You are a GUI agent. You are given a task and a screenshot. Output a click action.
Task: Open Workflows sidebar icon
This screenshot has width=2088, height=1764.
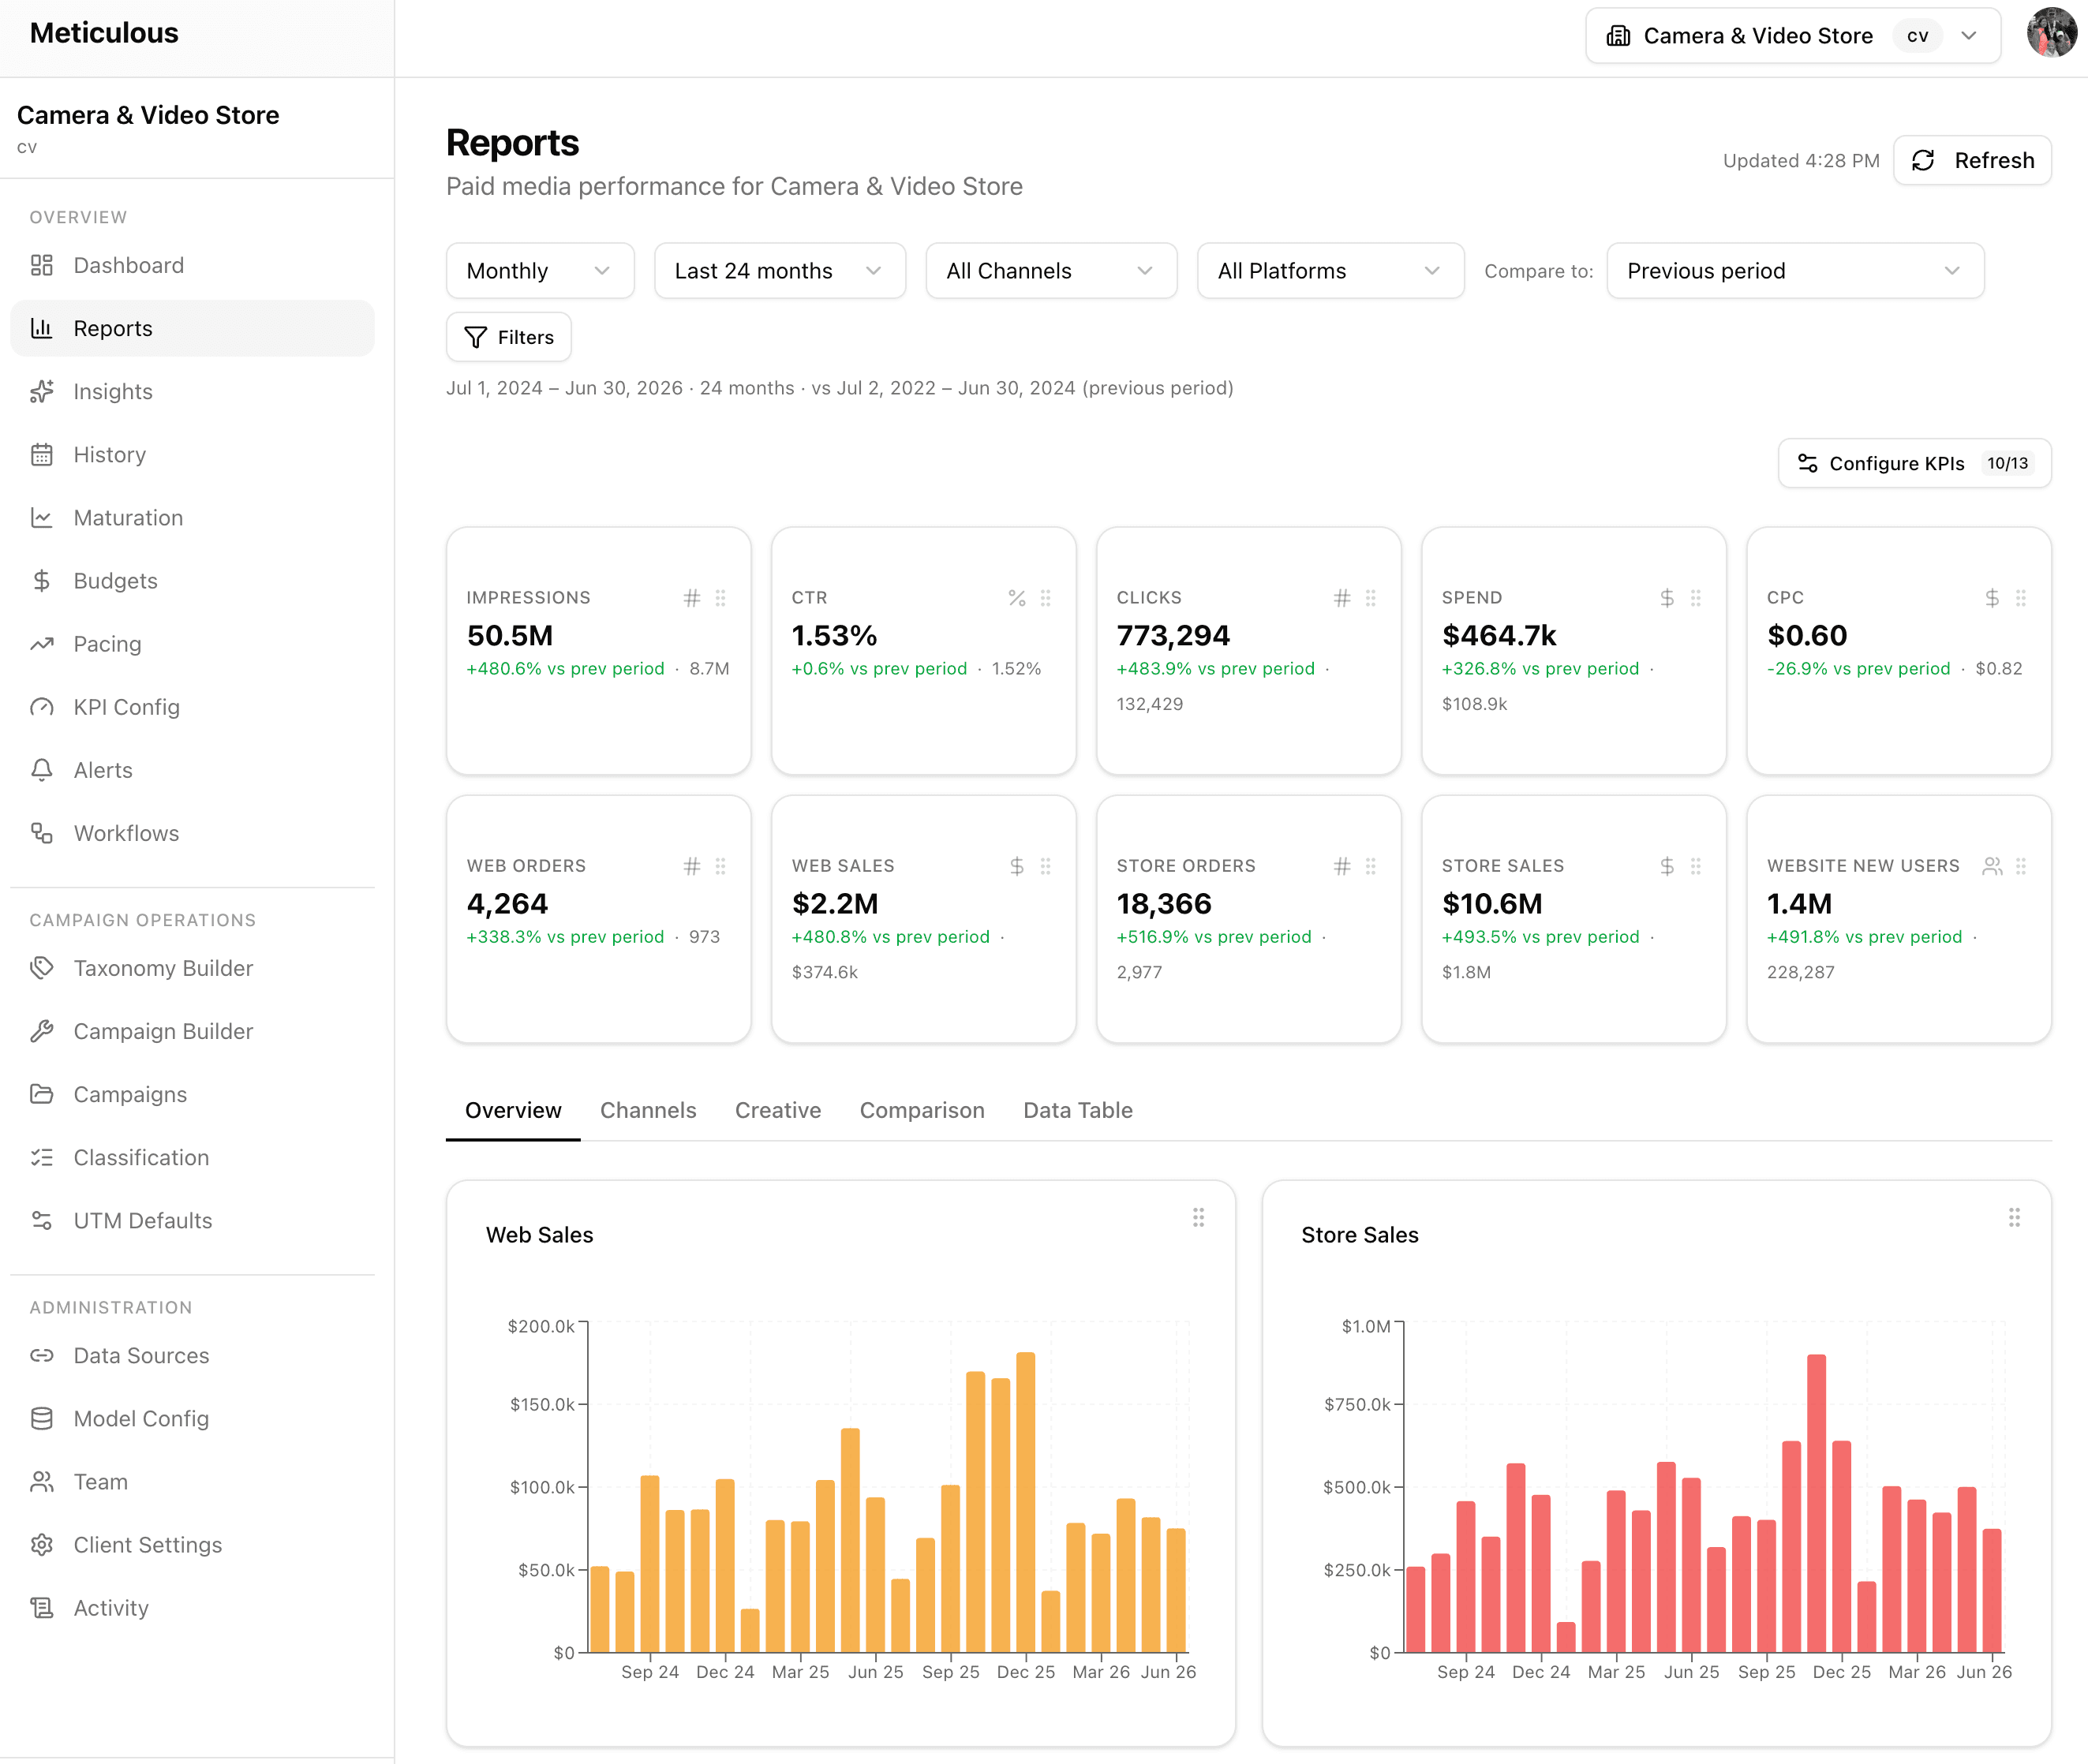(x=42, y=833)
